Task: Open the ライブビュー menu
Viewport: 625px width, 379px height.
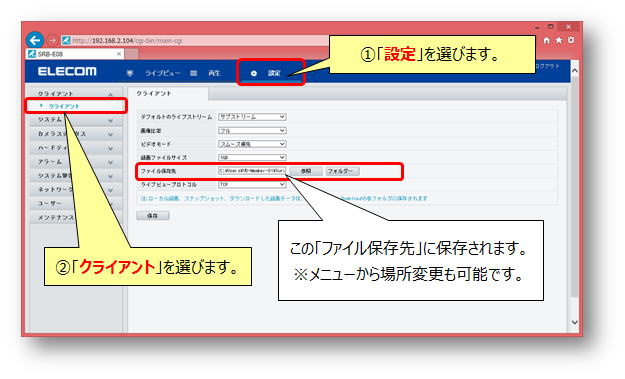Action: point(162,73)
